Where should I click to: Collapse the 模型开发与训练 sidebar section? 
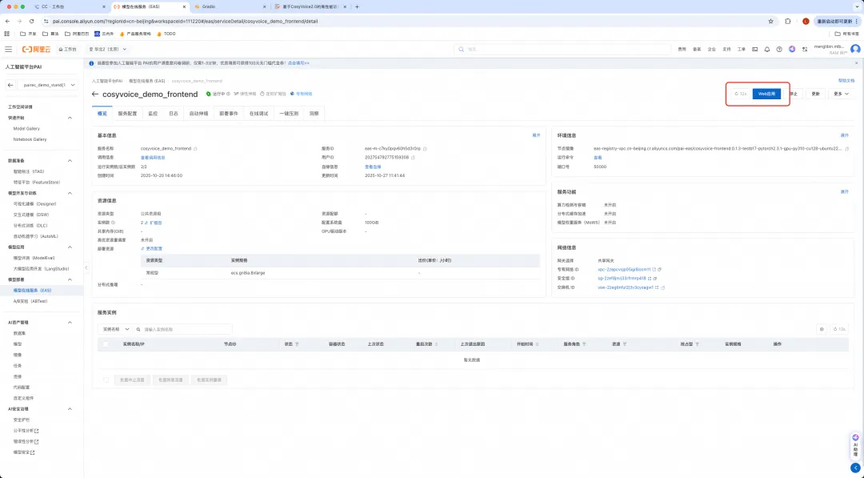tap(69, 193)
